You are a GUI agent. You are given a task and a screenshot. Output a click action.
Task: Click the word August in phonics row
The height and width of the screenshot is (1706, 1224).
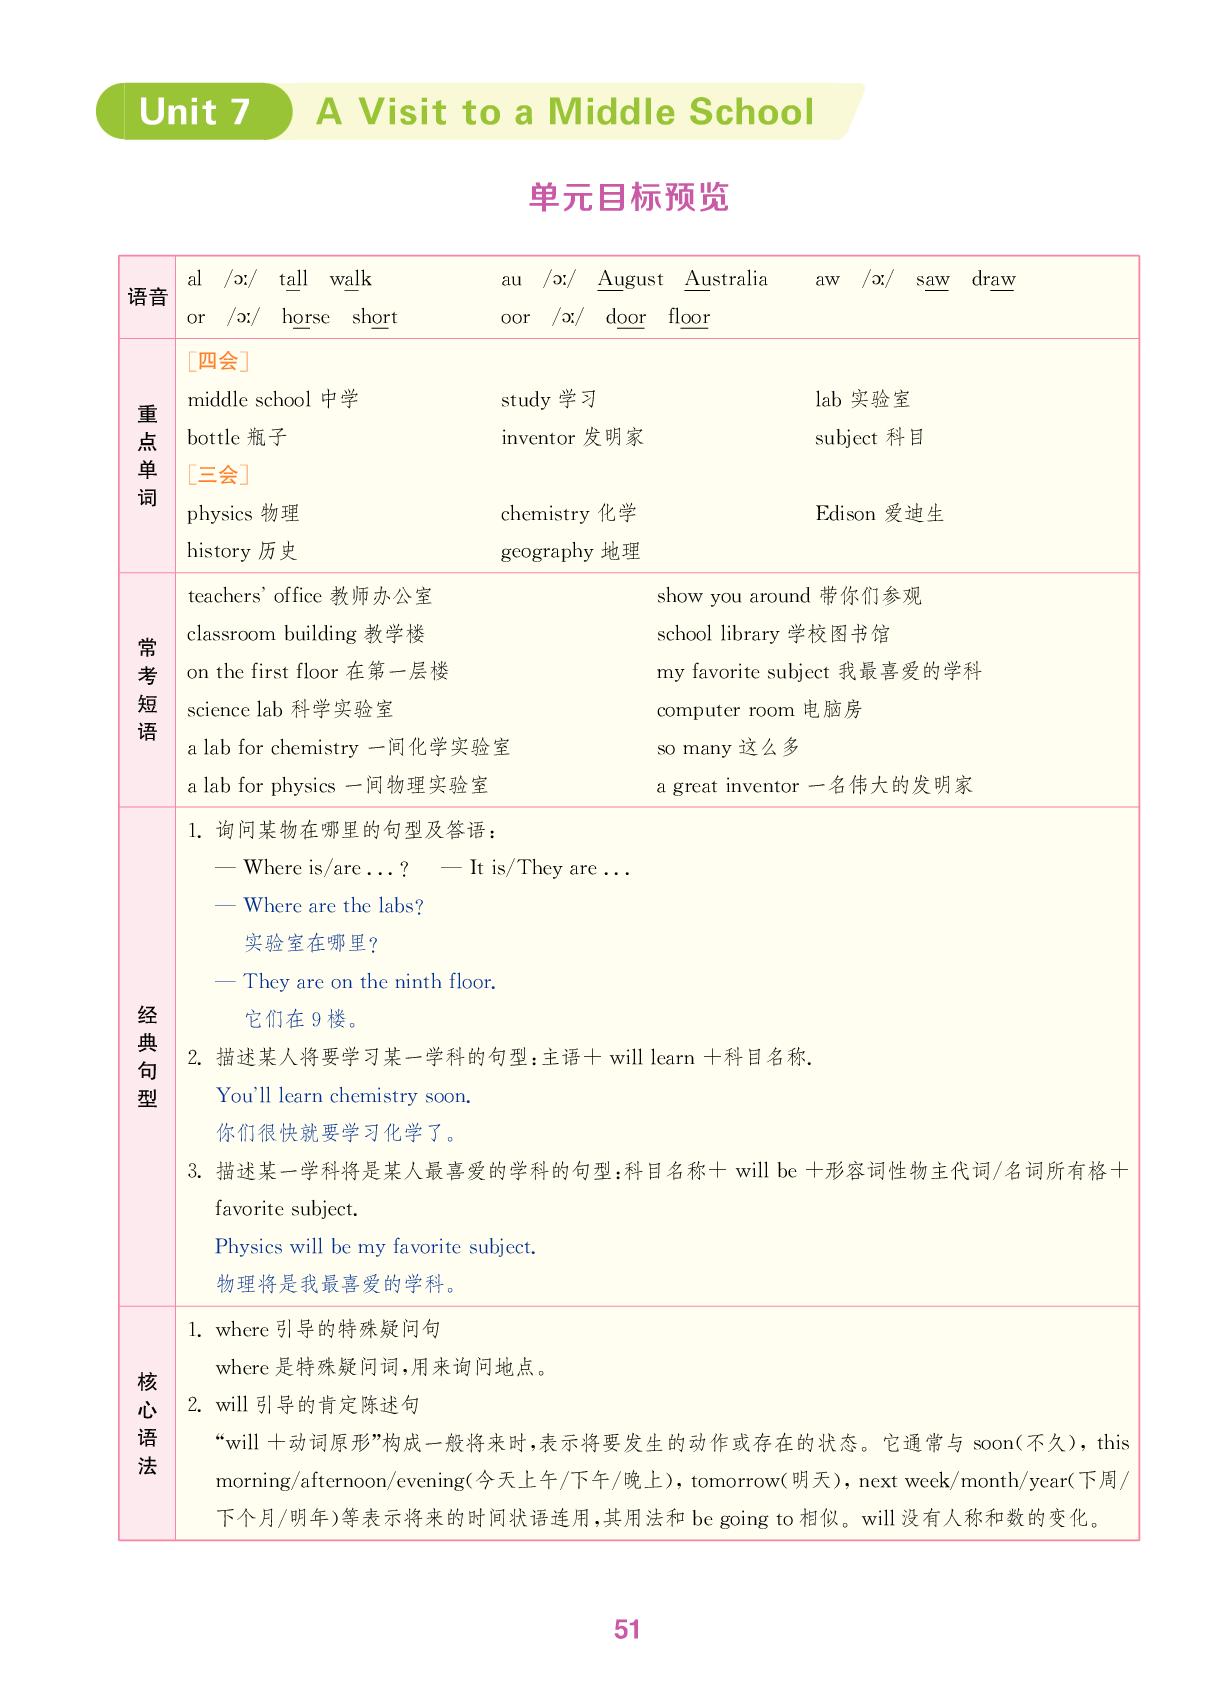630,279
